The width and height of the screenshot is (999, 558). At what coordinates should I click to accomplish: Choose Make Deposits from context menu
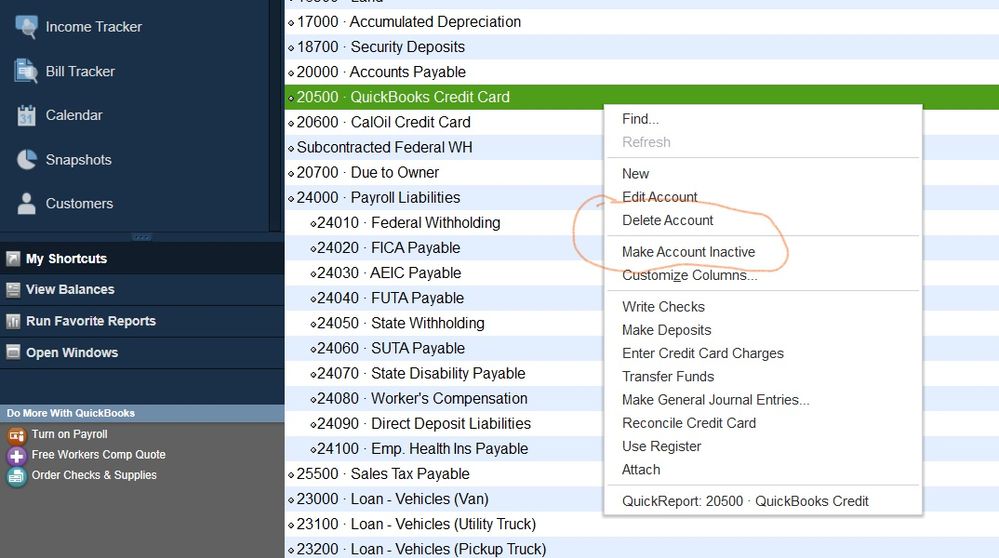pos(666,330)
